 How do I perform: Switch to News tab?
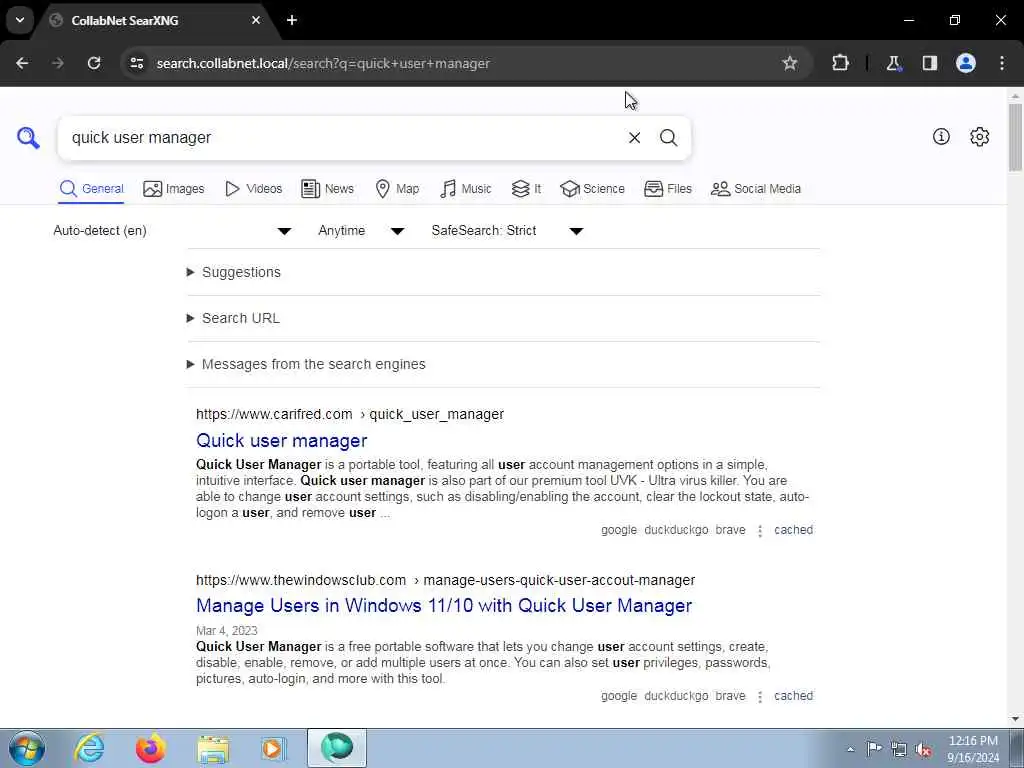click(x=327, y=189)
